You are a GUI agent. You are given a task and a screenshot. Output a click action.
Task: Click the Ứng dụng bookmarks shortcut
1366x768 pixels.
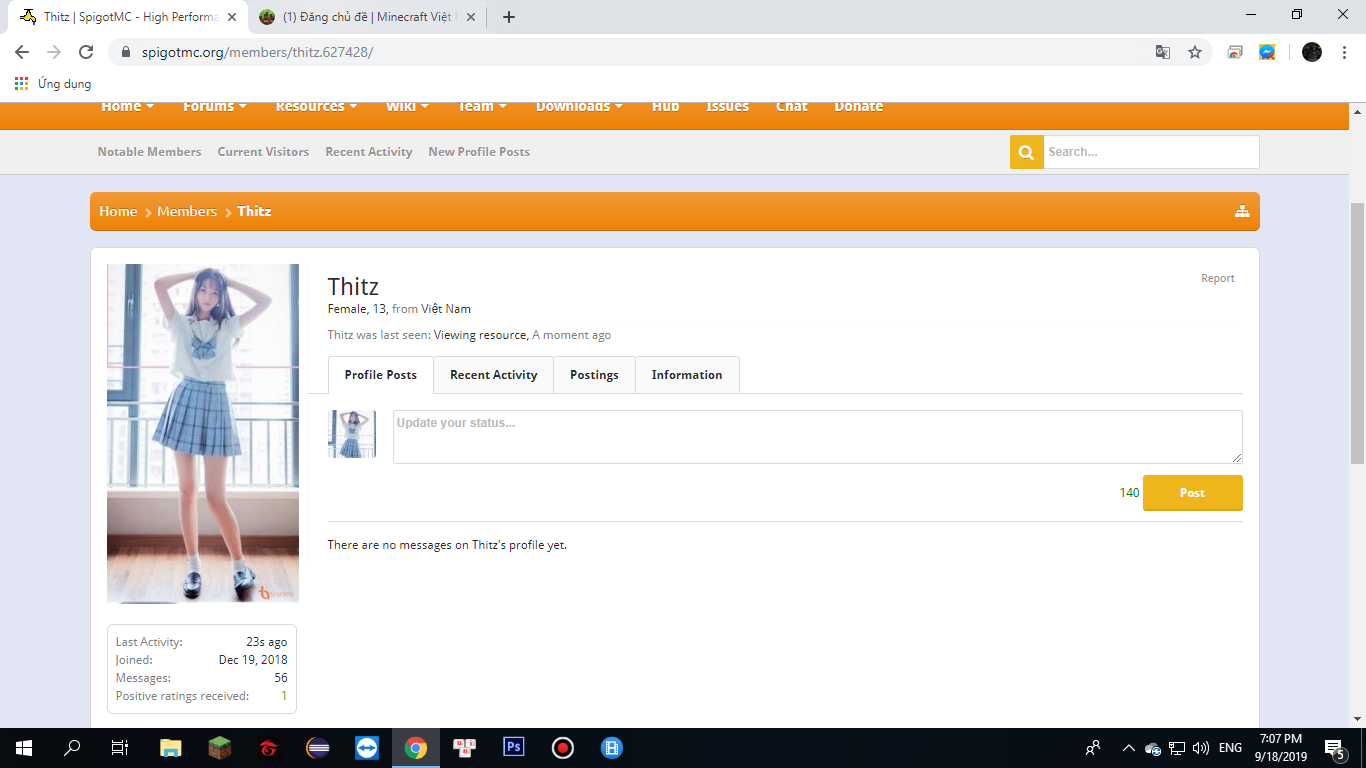(53, 84)
